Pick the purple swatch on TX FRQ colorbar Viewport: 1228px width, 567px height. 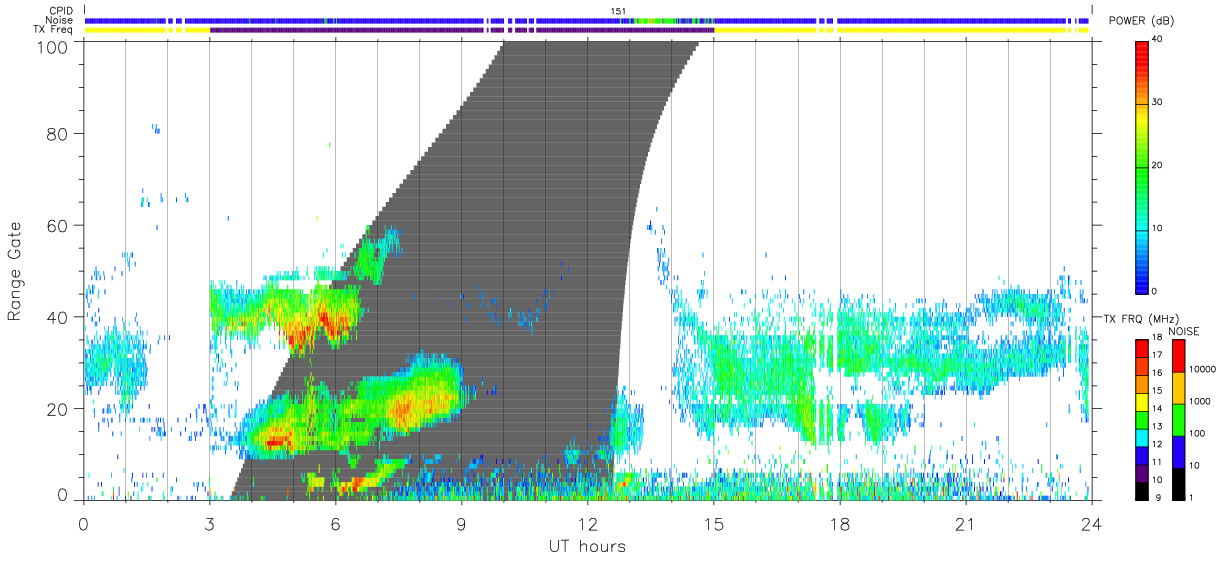coord(1141,474)
